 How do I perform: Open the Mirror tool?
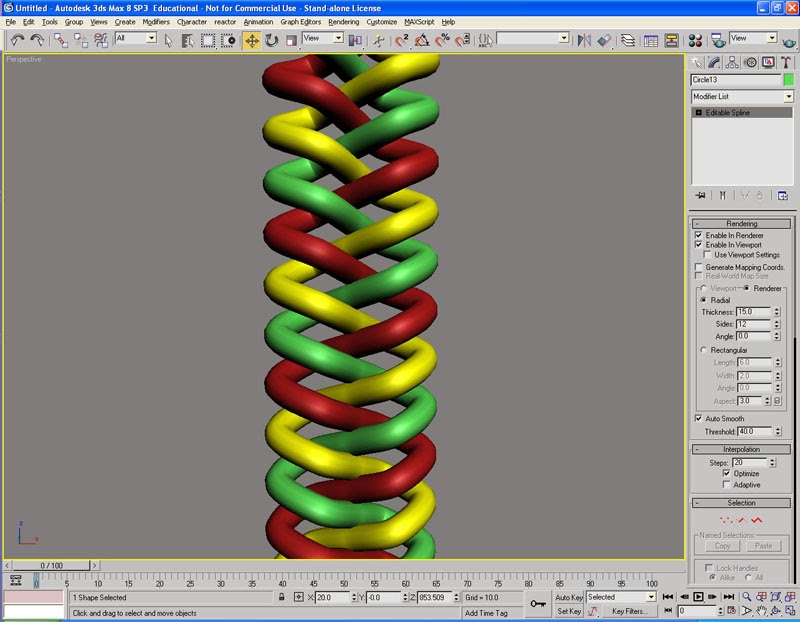coord(584,41)
